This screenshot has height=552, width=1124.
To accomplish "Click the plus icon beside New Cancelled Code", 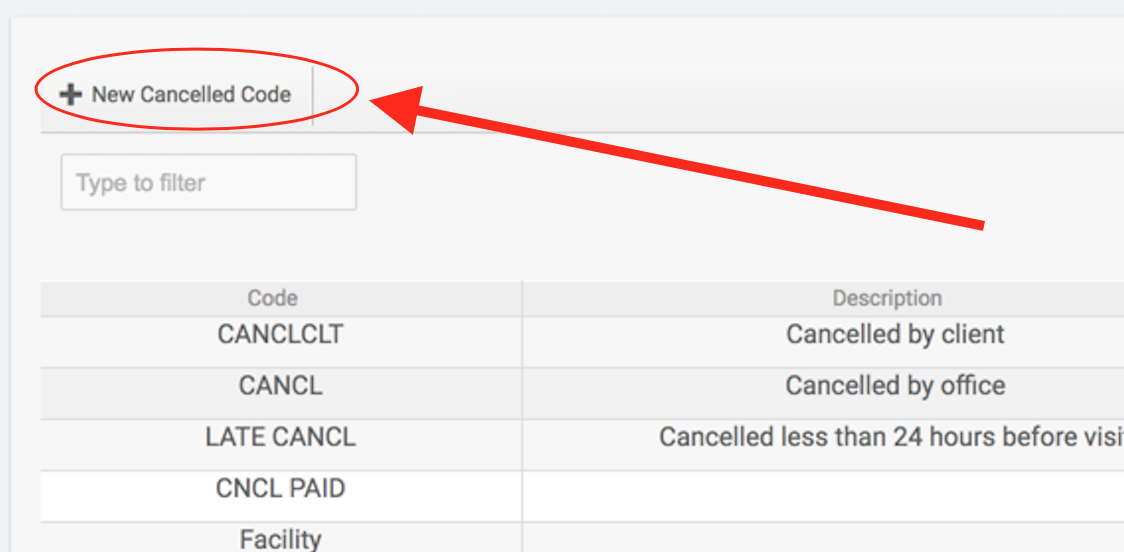I will pos(69,95).
